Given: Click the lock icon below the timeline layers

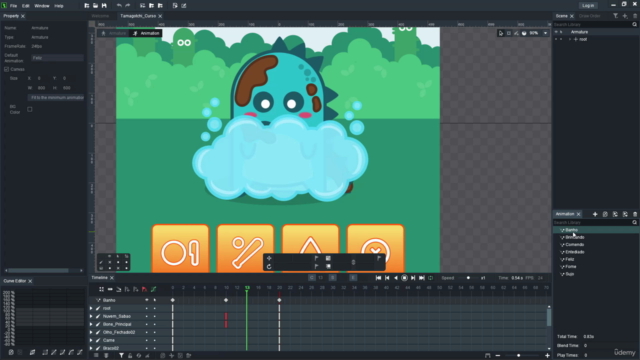Looking at the screenshot, I should point(130,356).
